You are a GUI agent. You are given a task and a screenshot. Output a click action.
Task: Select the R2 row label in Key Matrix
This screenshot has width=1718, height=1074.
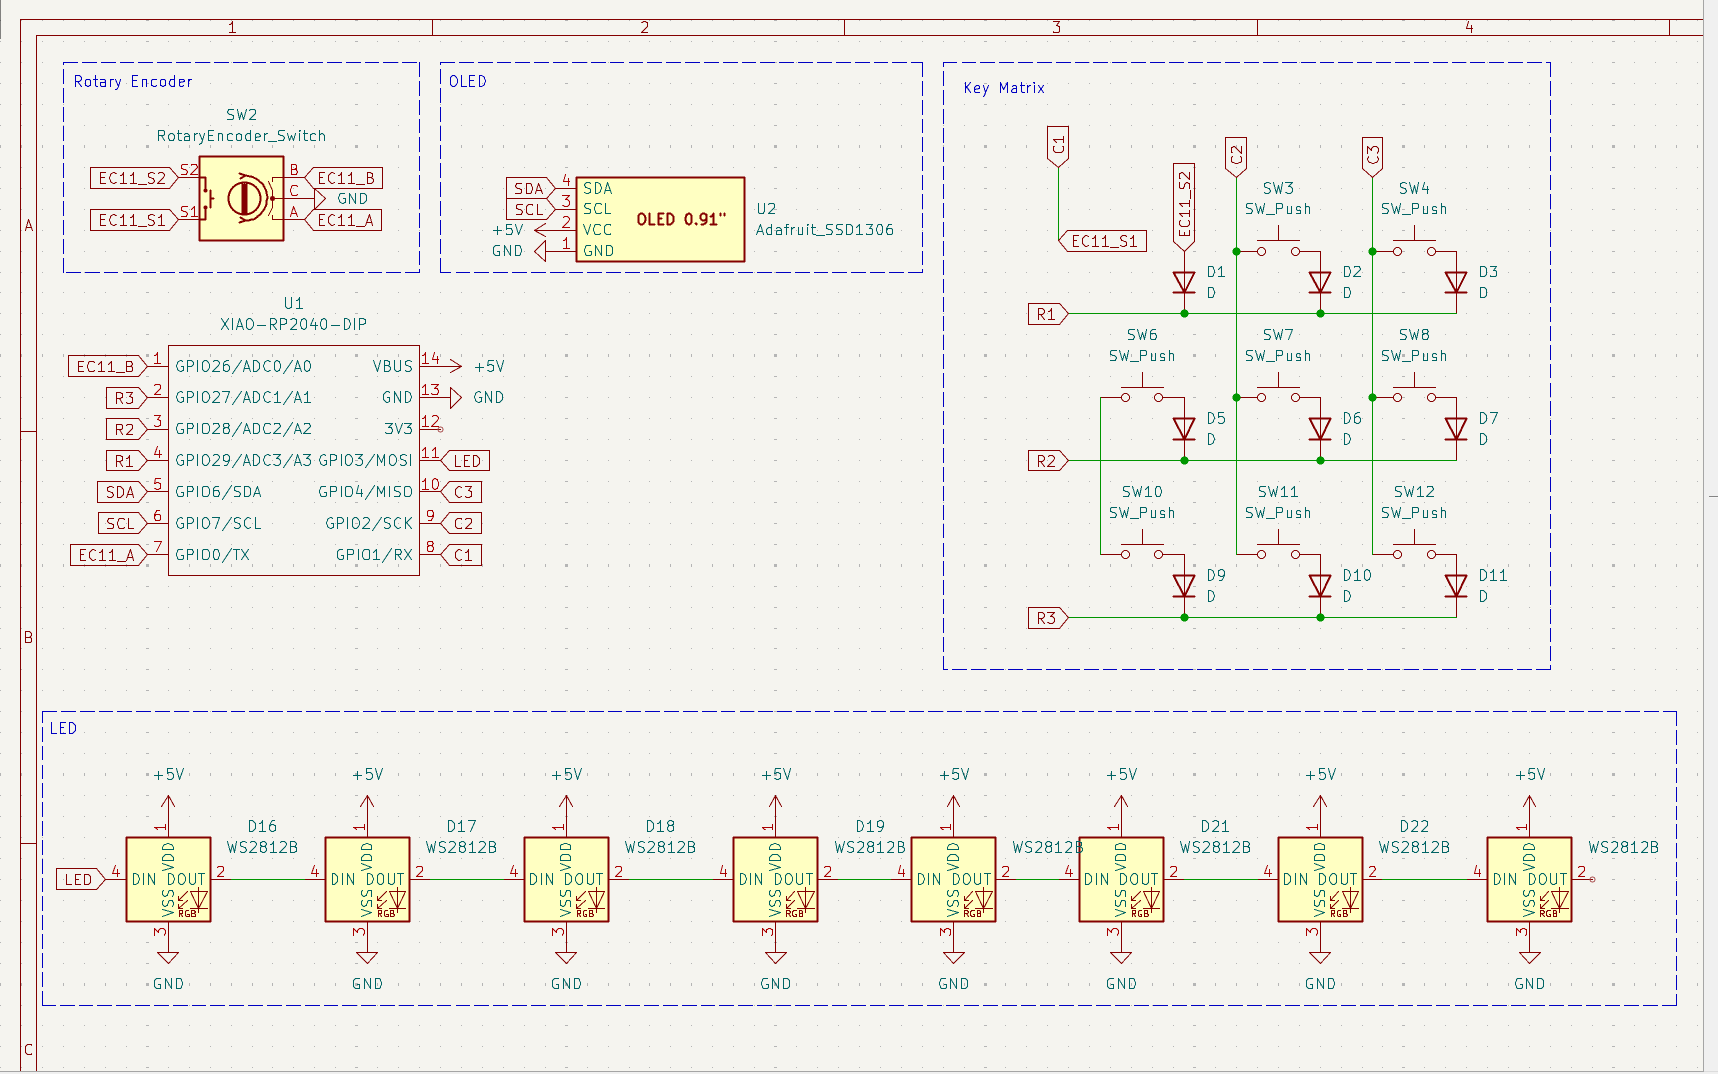point(1047,461)
